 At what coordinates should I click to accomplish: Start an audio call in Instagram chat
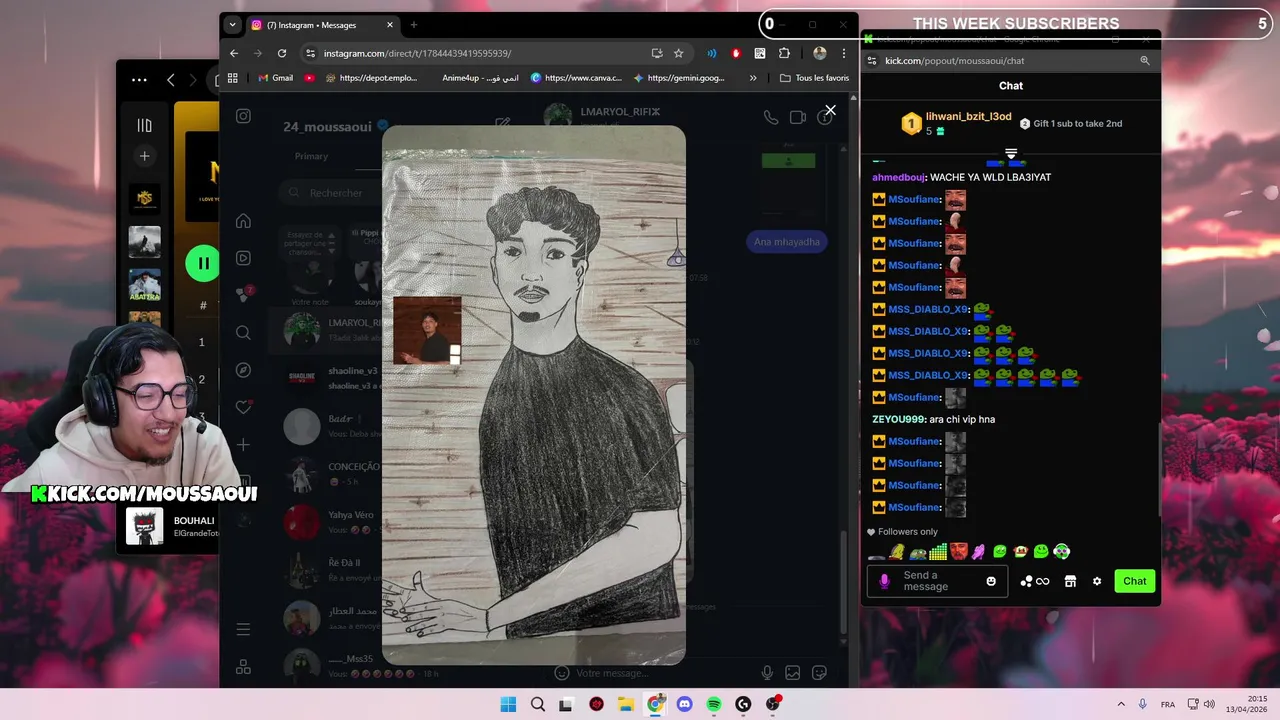(x=771, y=117)
